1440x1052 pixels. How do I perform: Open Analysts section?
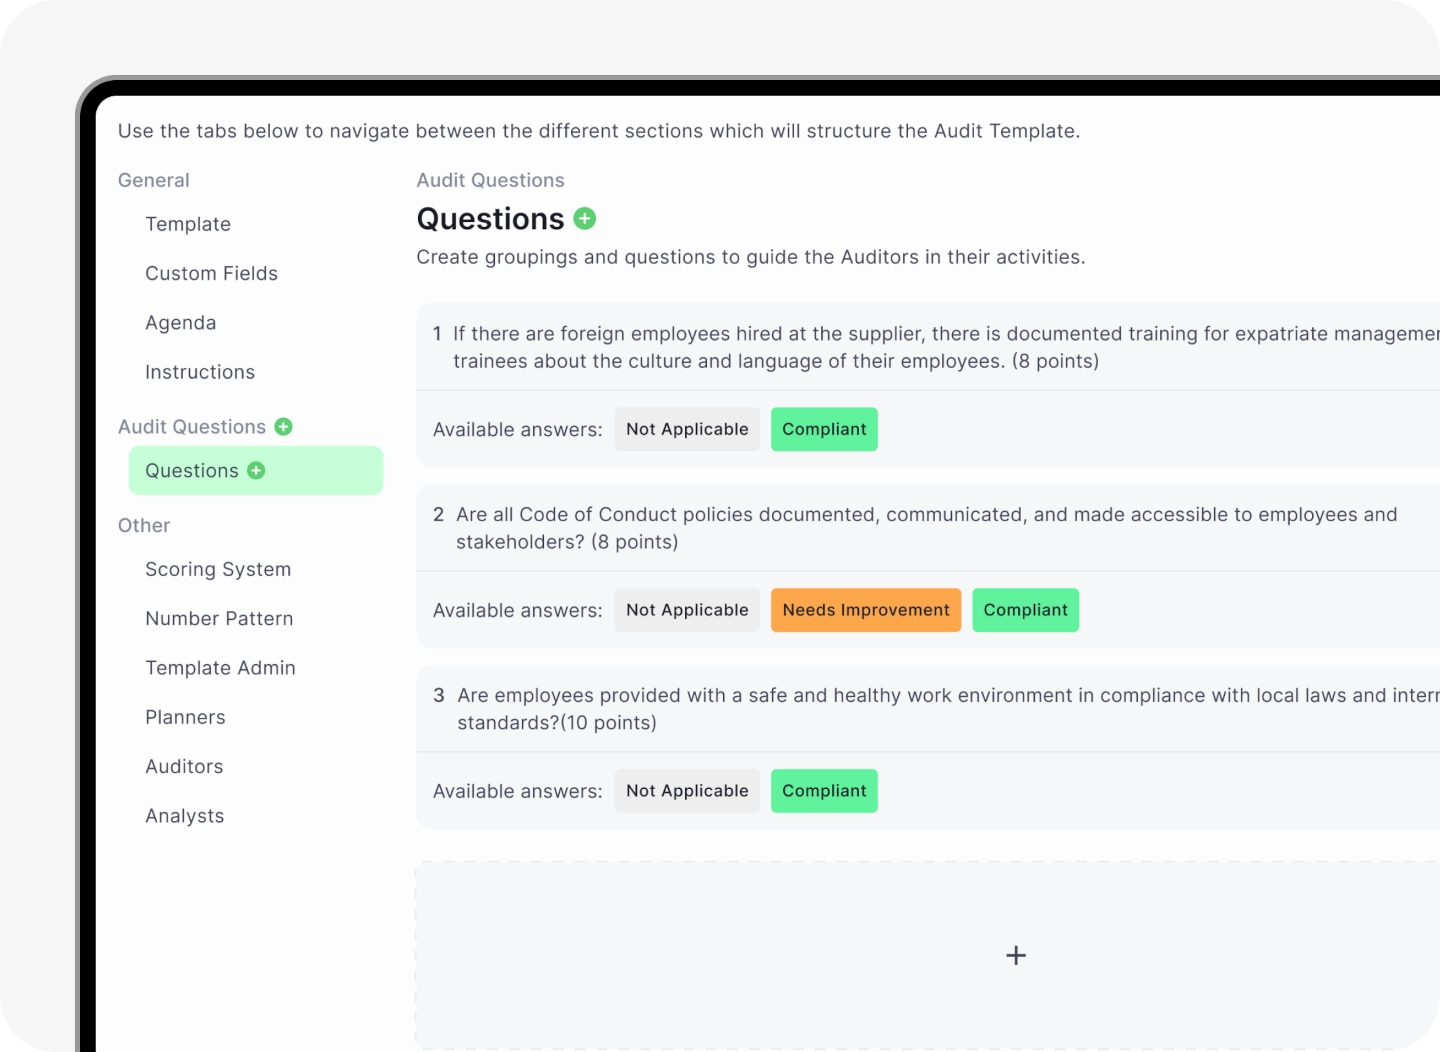184,816
